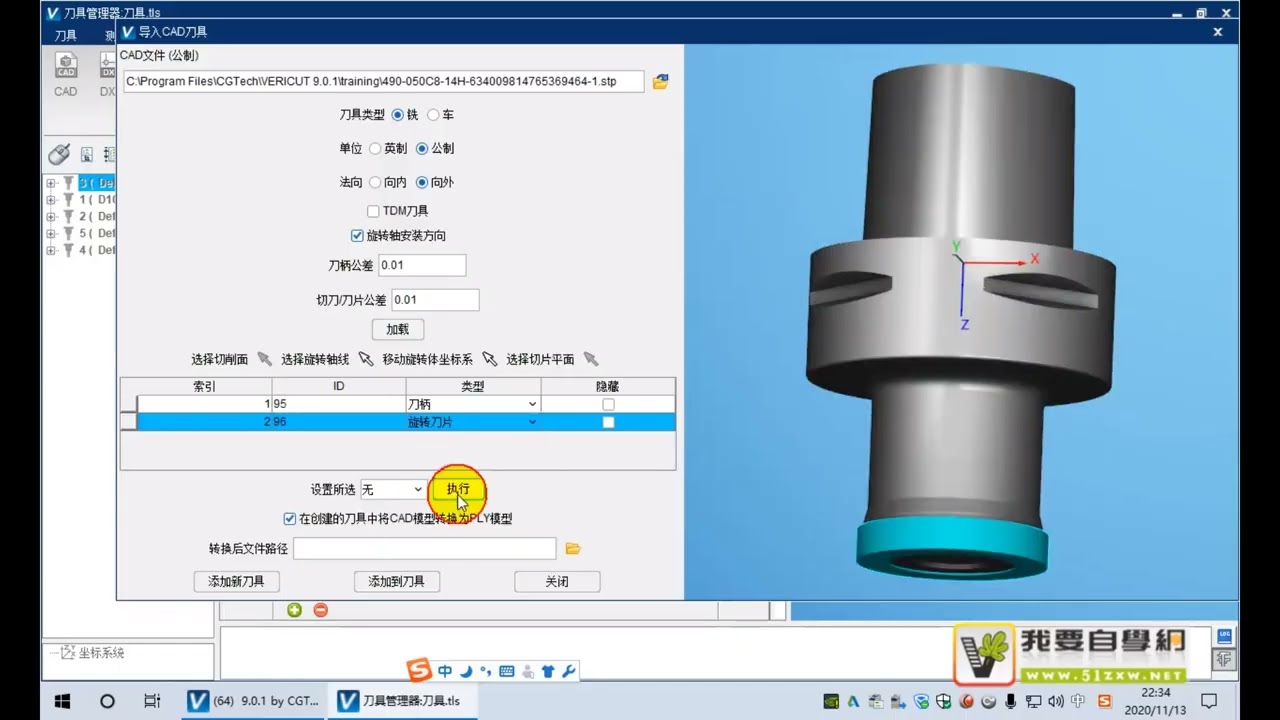
Task: Click 关闭 to close the dialog
Action: click(557, 581)
